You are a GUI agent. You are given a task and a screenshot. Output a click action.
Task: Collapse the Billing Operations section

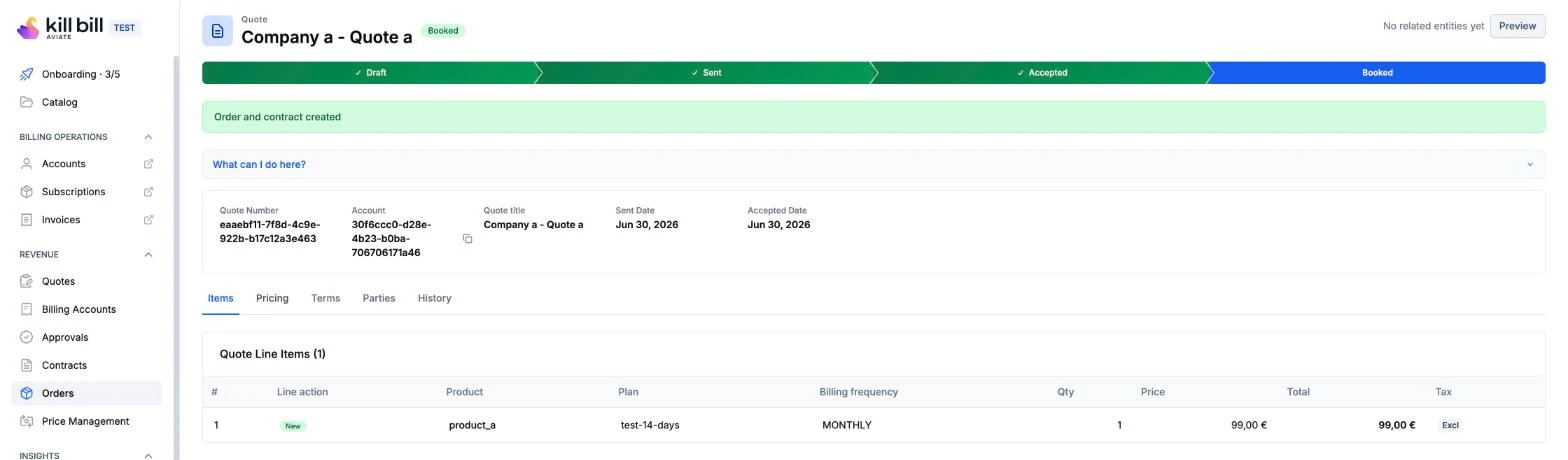148,137
